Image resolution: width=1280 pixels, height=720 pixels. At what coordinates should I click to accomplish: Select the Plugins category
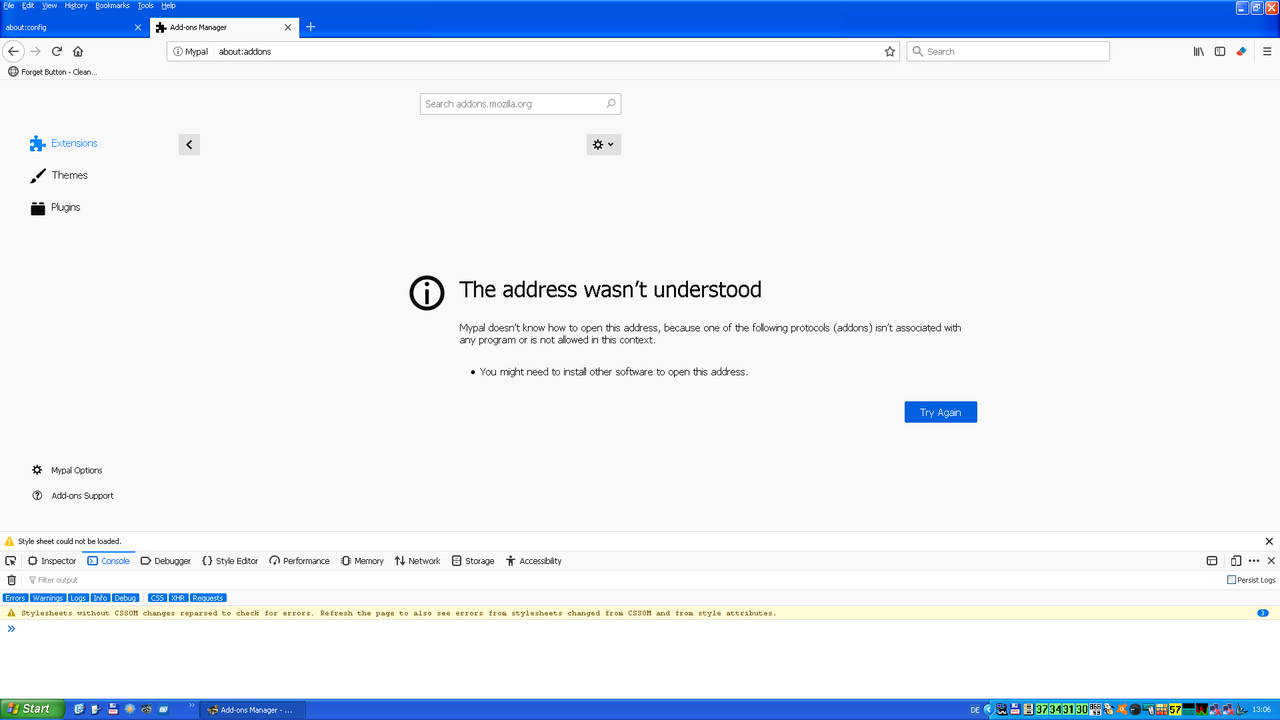55,207
